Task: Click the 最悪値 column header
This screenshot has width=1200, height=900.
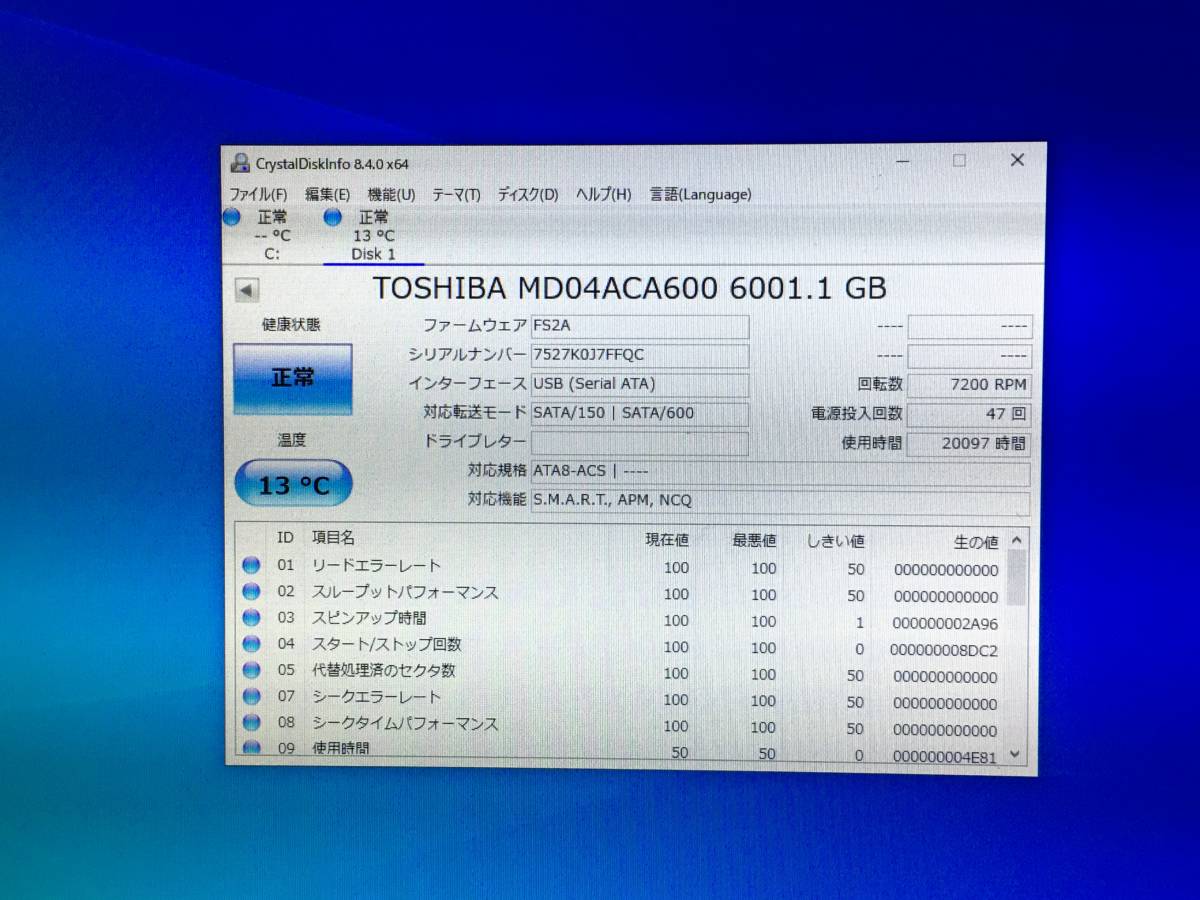Action: tap(754, 540)
